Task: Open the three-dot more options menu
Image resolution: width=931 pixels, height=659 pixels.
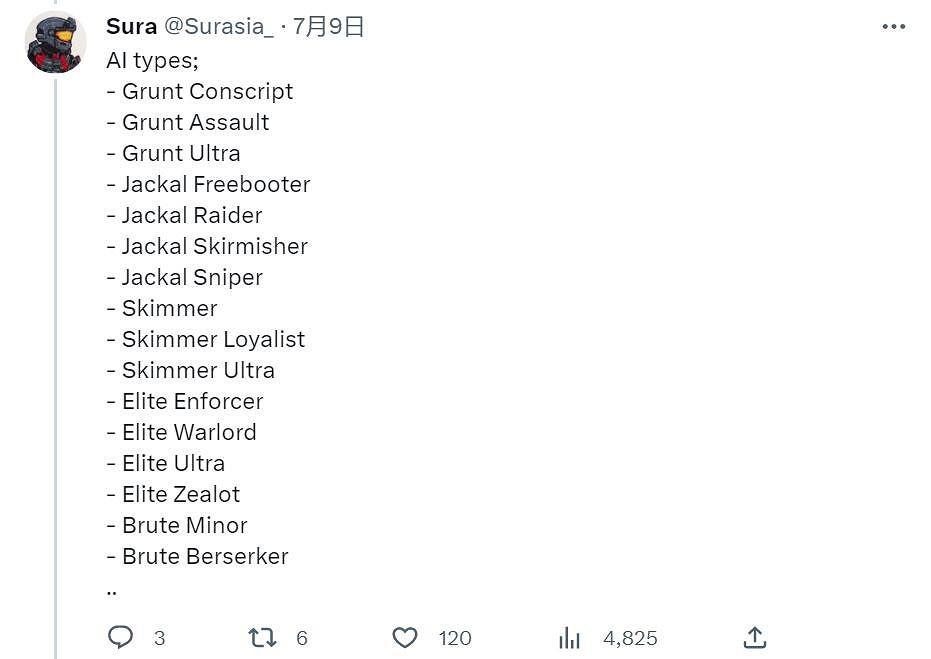Action: click(x=893, y=27)
